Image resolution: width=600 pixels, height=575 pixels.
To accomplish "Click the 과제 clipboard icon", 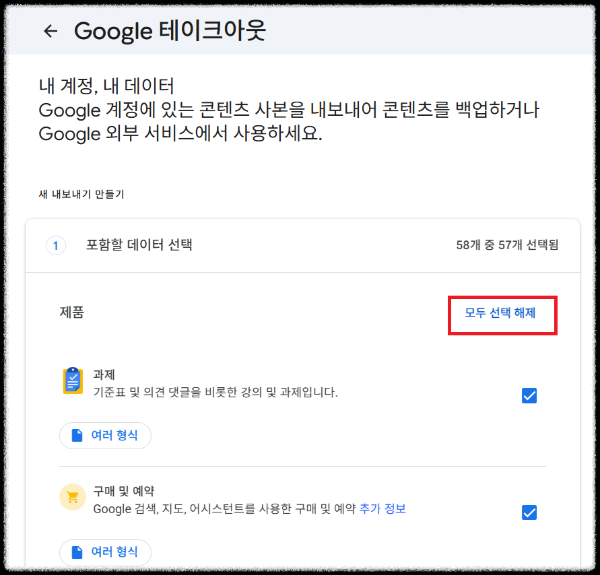I will pyautogui.click(x=73, y=381).
